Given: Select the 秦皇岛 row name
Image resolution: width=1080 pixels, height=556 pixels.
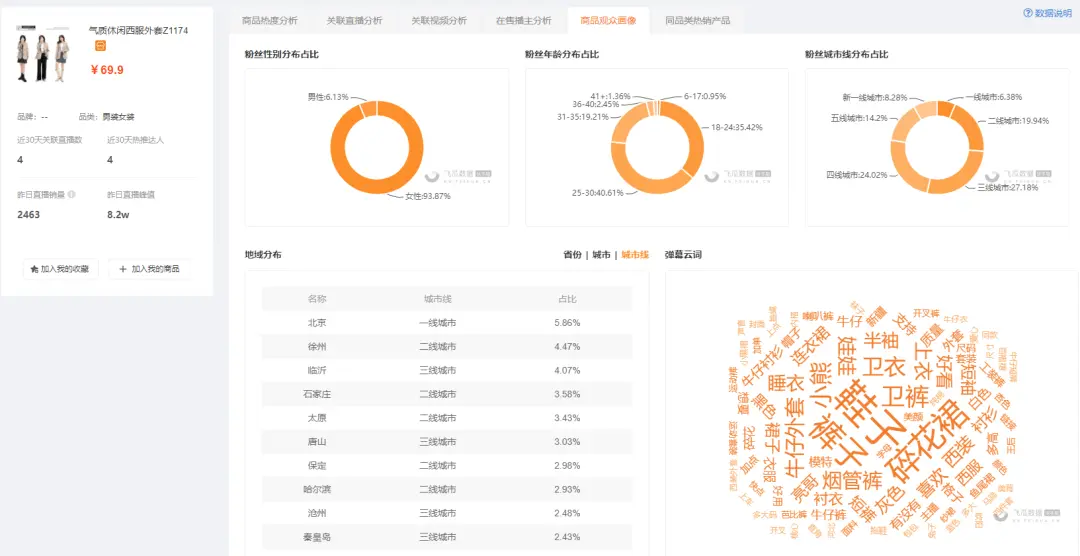Looking at the screenshot, I should (x=317, y=537).
